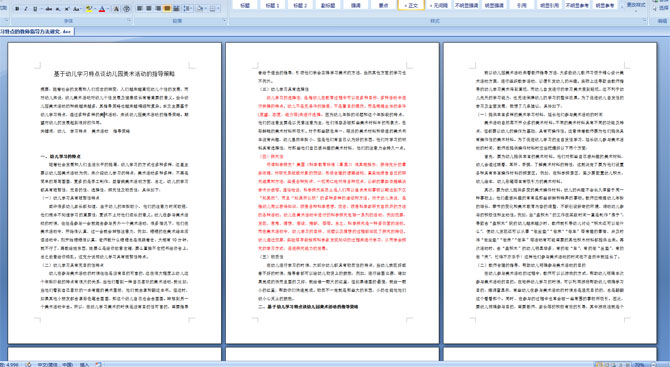Expand the font group dialog launcher

click(129, 20)
